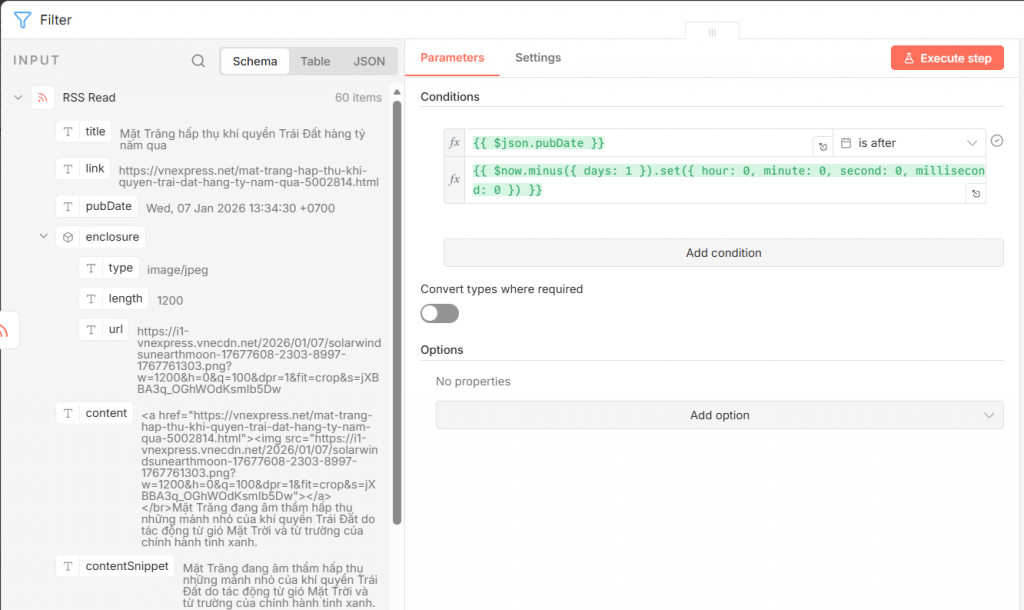The height and width of the screenshot is (610, 1024).
Task: Click the fx icon beside $now.minus expression
Action: coord(454,180)
